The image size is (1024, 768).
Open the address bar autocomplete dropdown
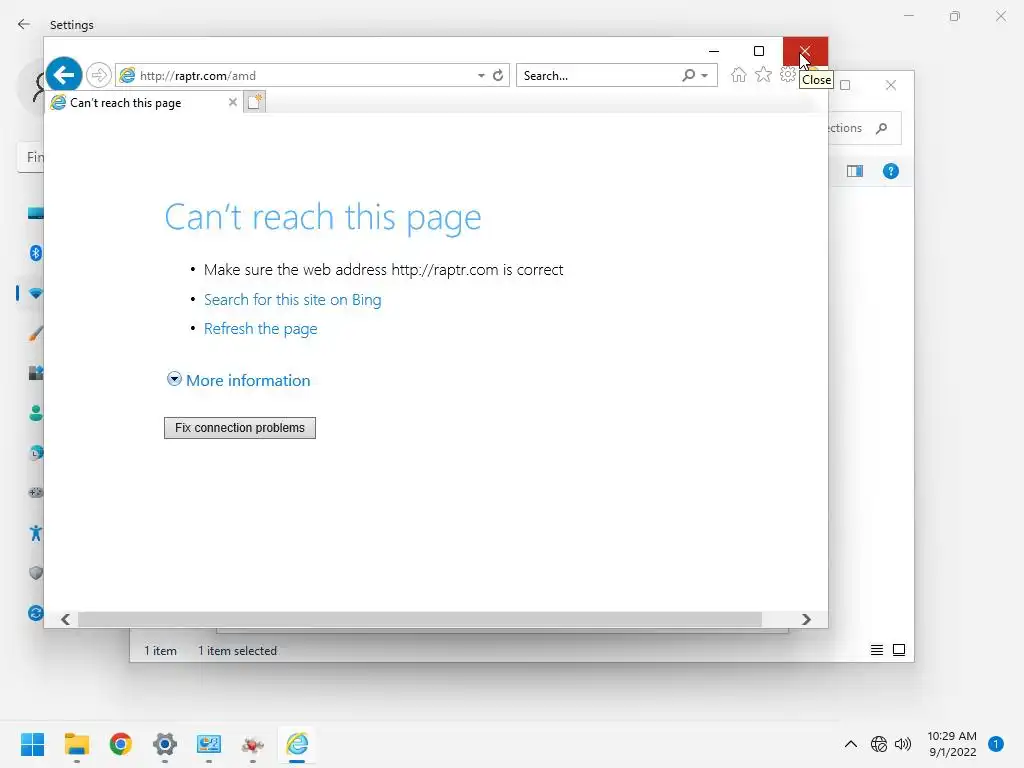pos(481,76)
